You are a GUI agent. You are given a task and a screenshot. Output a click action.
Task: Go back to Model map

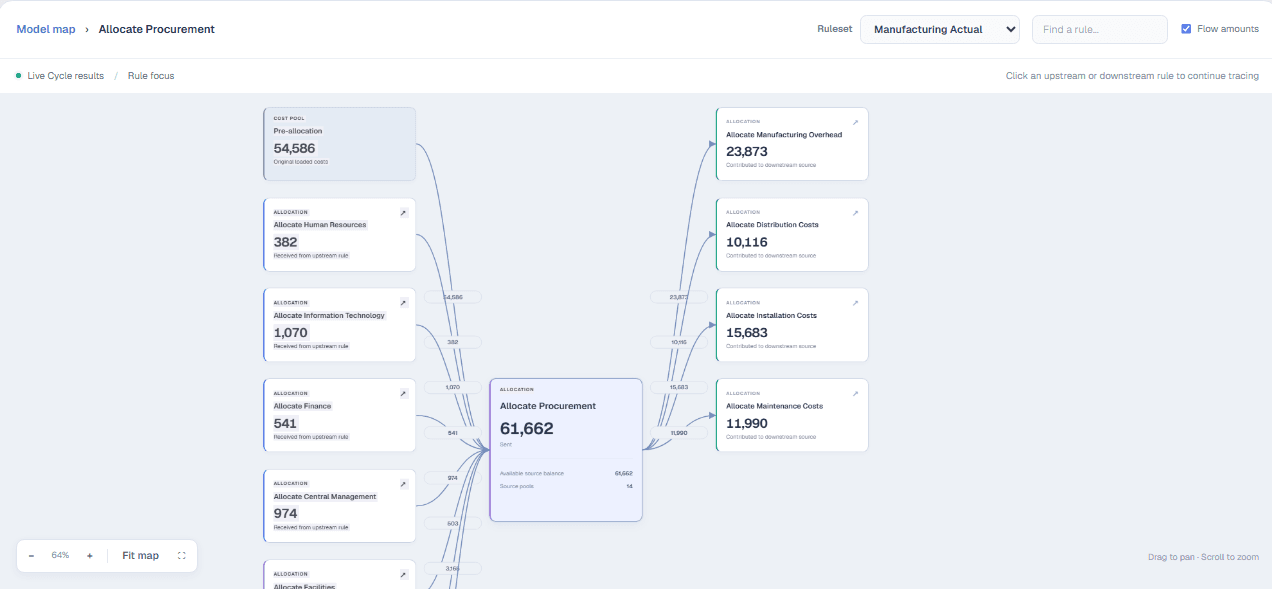(x=46, y=29)
